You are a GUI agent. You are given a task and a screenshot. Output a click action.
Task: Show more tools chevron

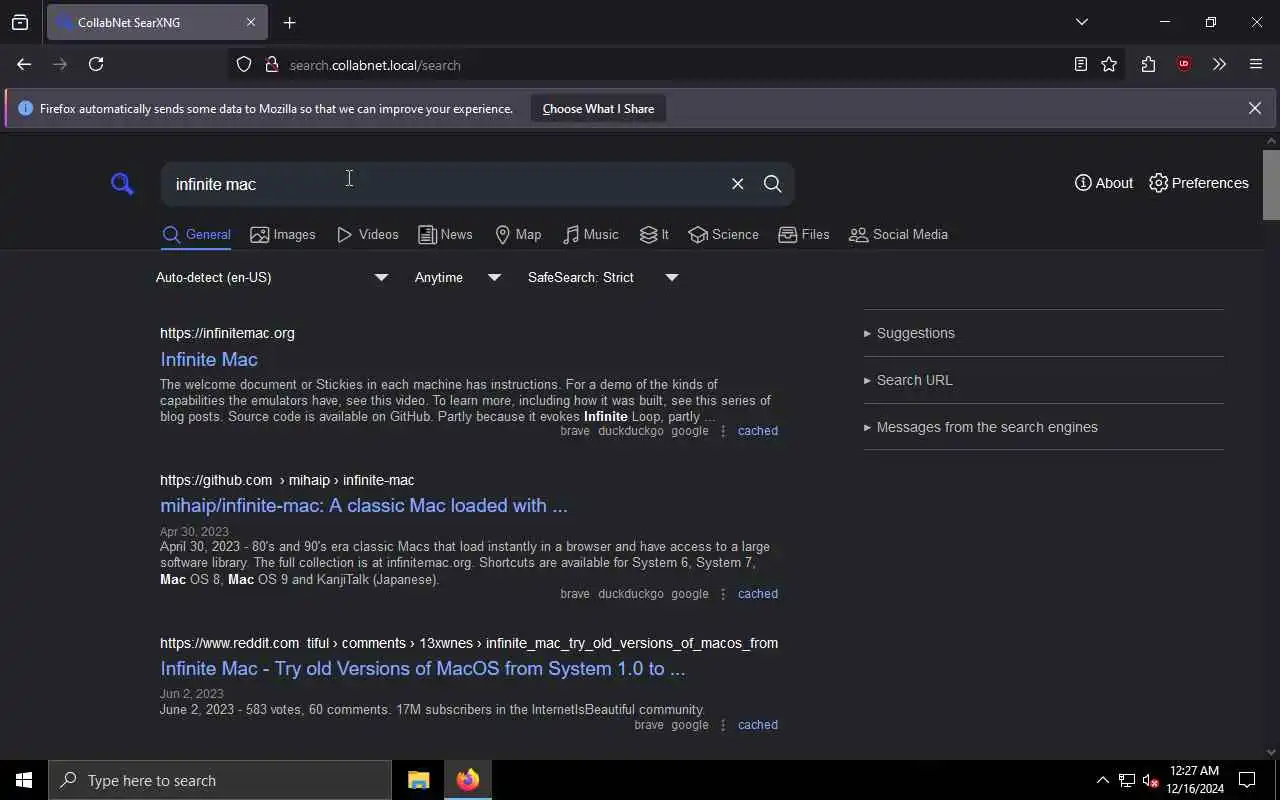(1219, 65)
